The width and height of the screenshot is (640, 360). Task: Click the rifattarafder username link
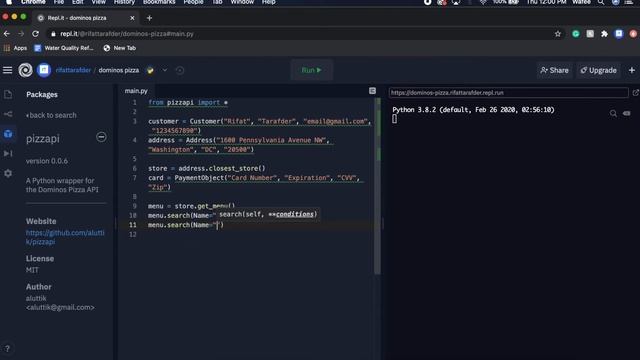(x=73, y=70)
